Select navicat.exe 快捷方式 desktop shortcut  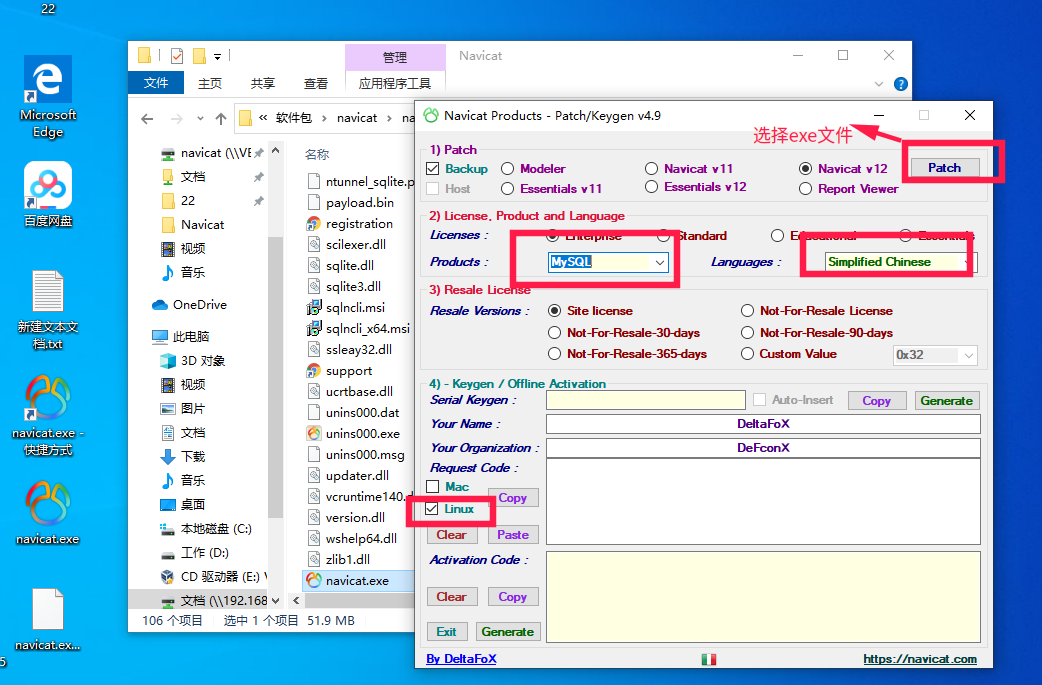pos(48,415)
